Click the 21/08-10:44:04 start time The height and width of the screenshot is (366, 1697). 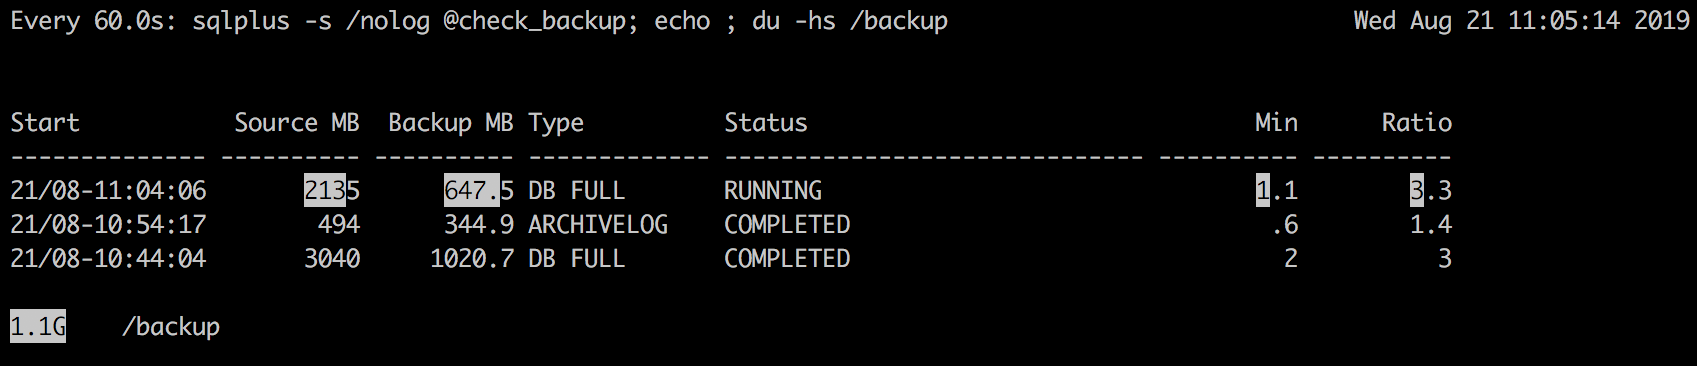(x=108, y=258)
